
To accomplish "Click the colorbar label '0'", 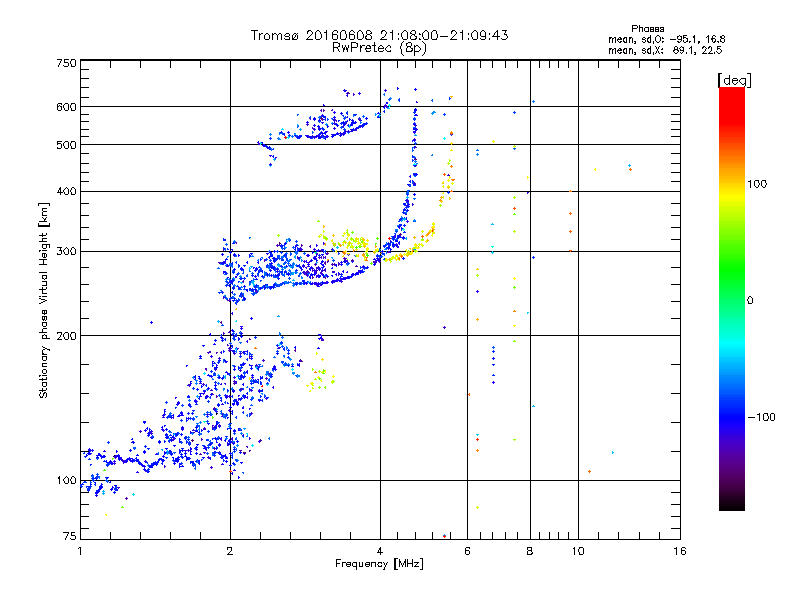I will coord(749,301).
